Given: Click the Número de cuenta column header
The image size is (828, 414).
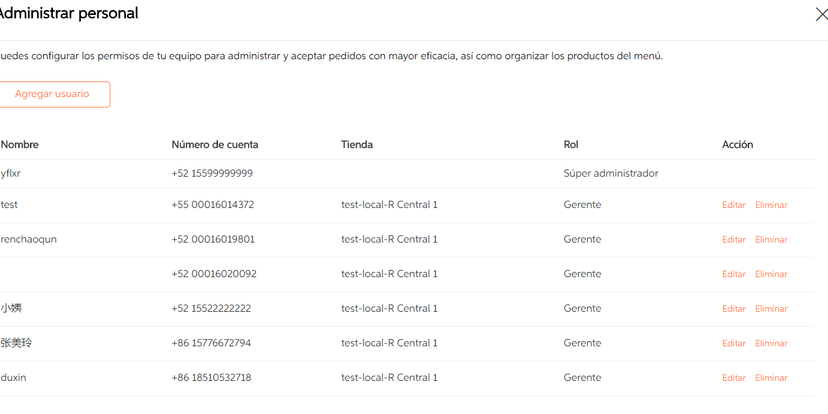Looking at the screenshot, I should pos(214,145).
